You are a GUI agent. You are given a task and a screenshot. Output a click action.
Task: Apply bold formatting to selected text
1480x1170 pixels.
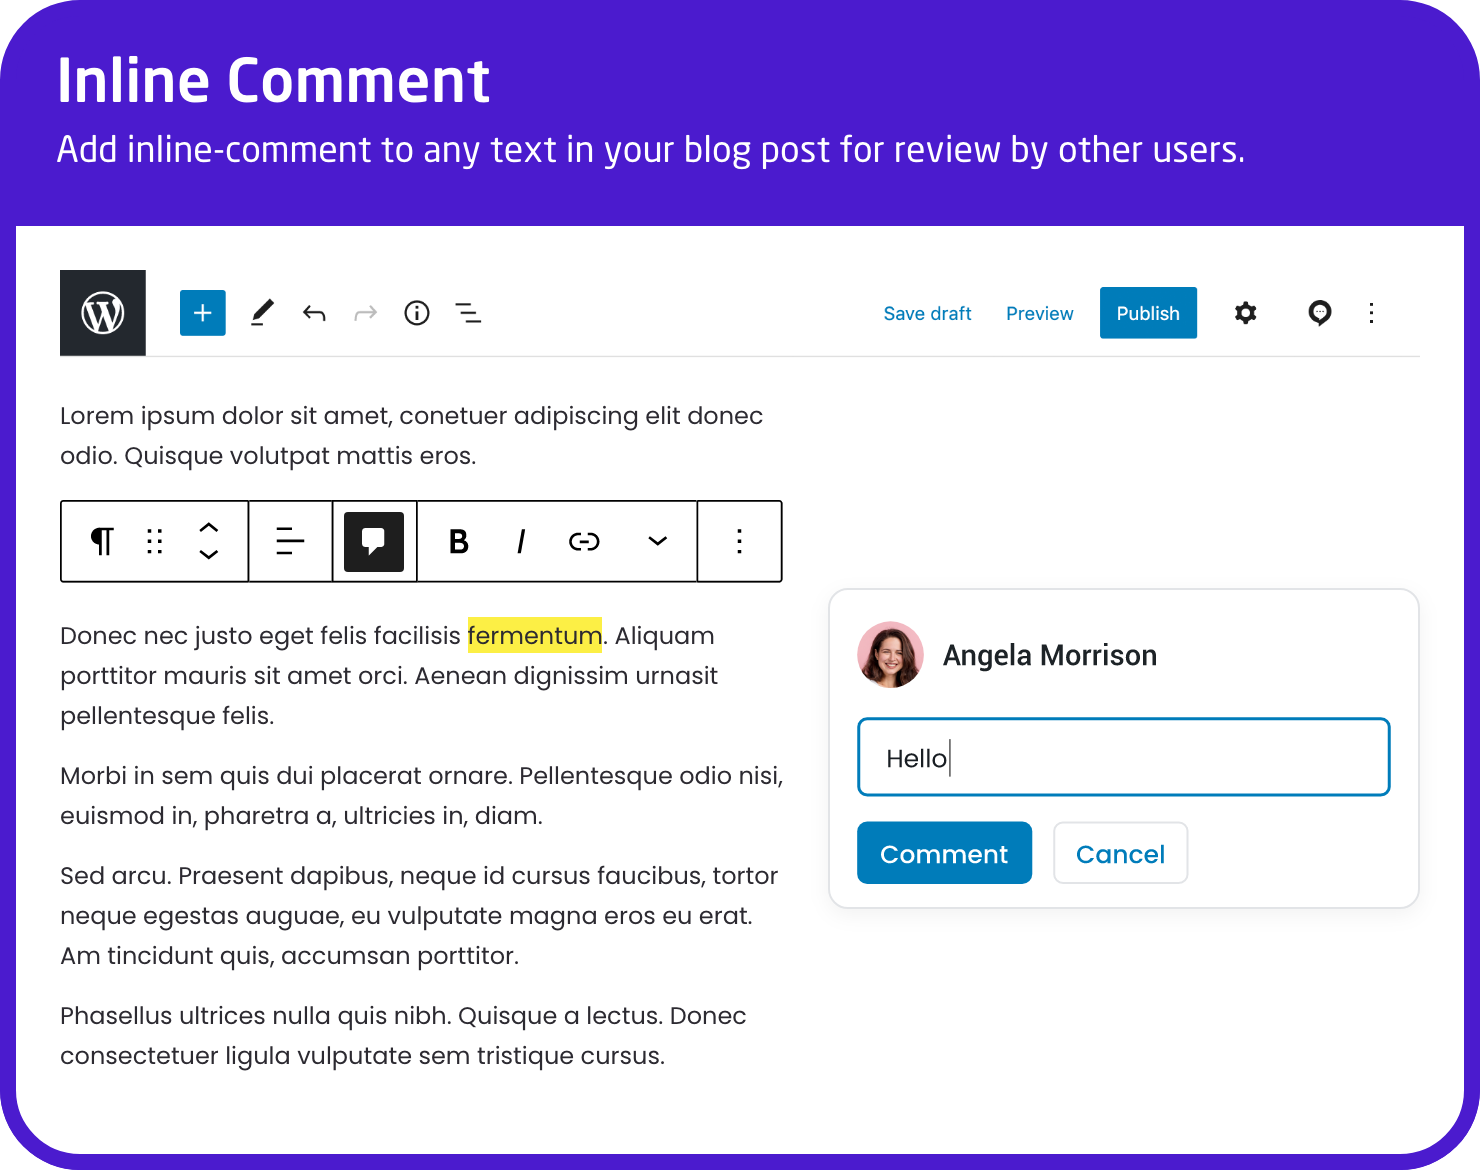click(457, 541)
